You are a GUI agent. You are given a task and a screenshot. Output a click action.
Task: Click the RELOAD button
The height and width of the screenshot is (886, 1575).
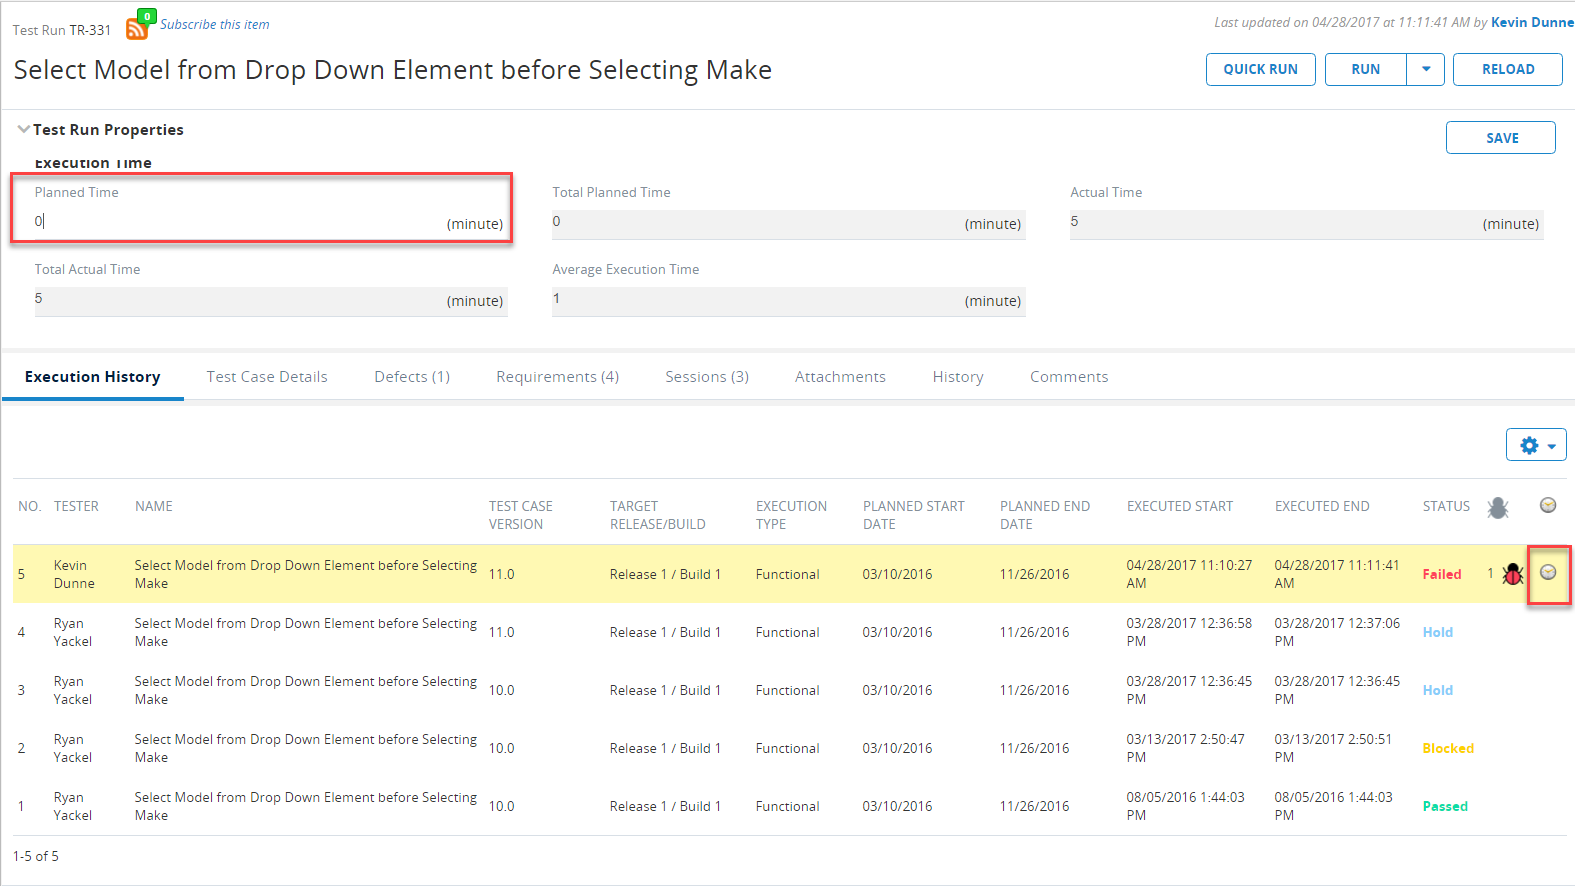pos(1507,69)
